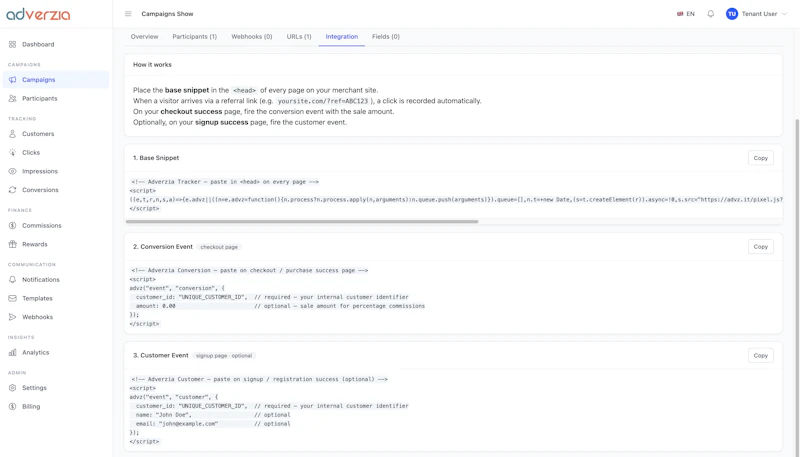Click the page vertical scrollbar
Viewport: 800px width, 457px height.
tap(797, 286)
